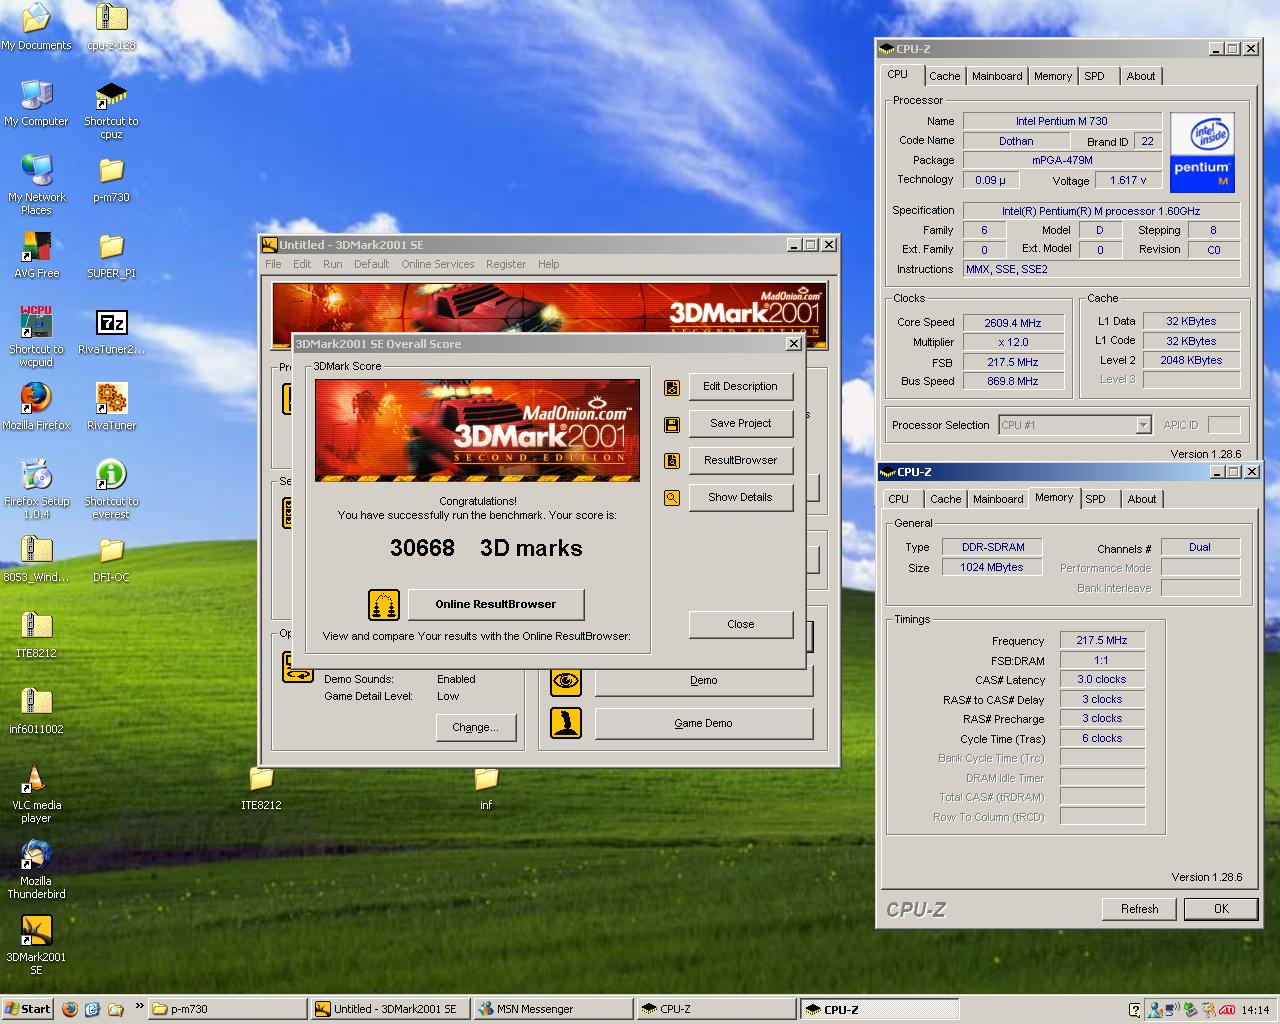Screen dimensions: 1280x1024
Task: Click the ResultBrowser document icon
Action: [x=672, y=461]
